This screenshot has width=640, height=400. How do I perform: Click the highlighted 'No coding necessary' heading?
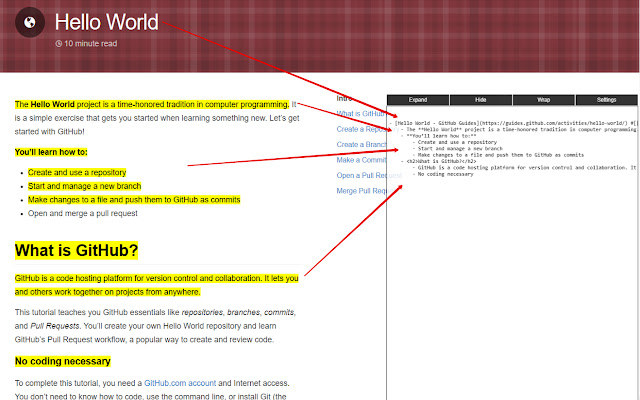tap(62, 361)
